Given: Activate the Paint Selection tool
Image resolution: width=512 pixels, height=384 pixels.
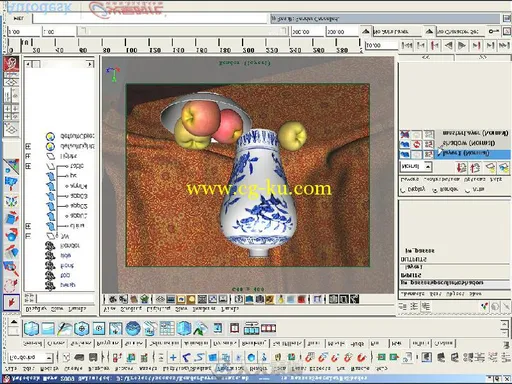Looking at the screenshot, I should point(11,268).
